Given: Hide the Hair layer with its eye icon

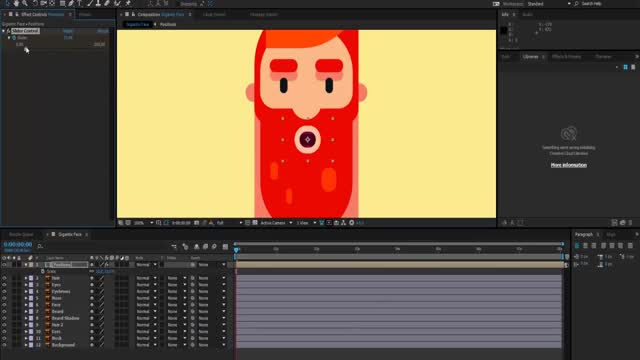Looking at the screenshot, I should coord(4,278).
